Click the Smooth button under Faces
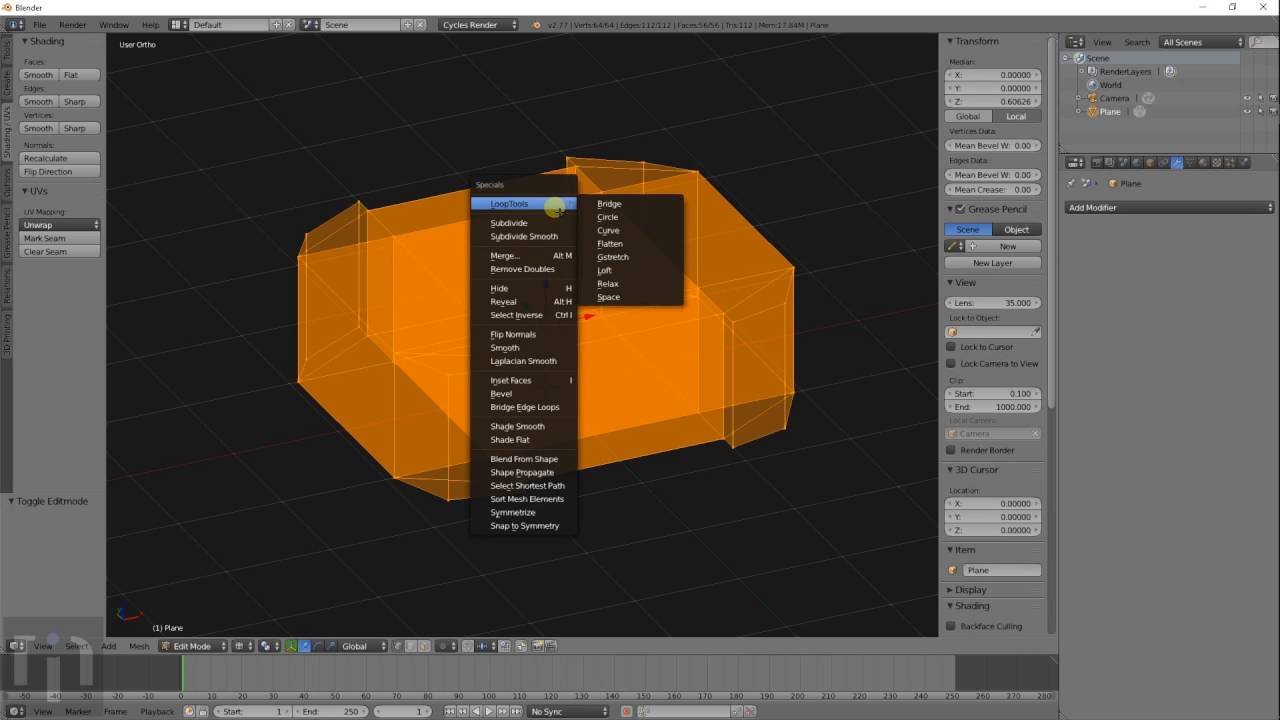The width and height of the screenshot is (1280, 720). tap(38, 75)
